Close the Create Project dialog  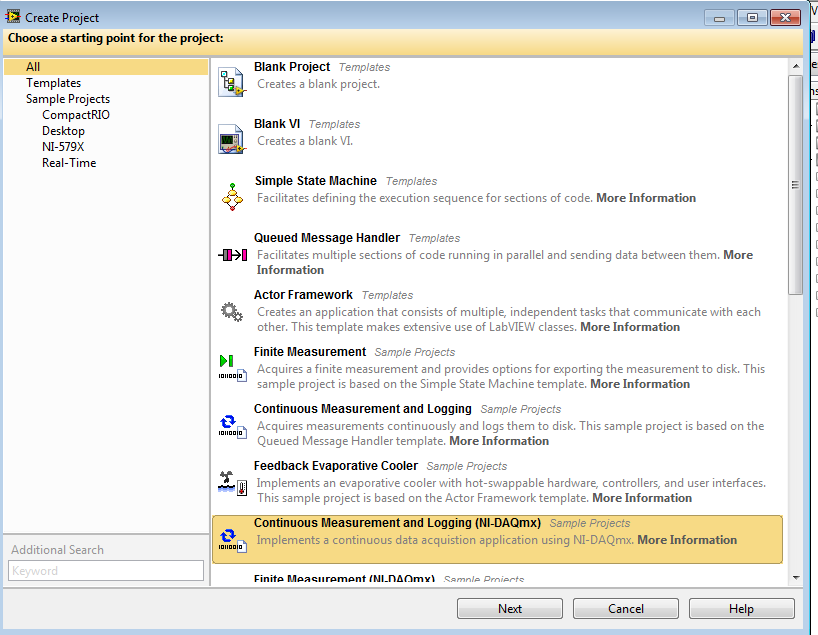(x=785, y=18)
